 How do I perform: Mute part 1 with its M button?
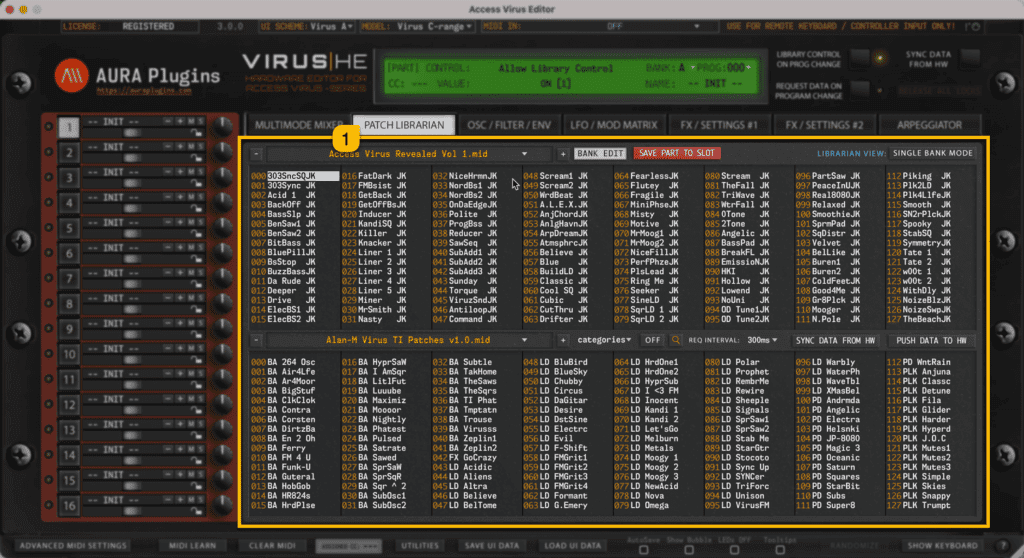coord(191,122)
